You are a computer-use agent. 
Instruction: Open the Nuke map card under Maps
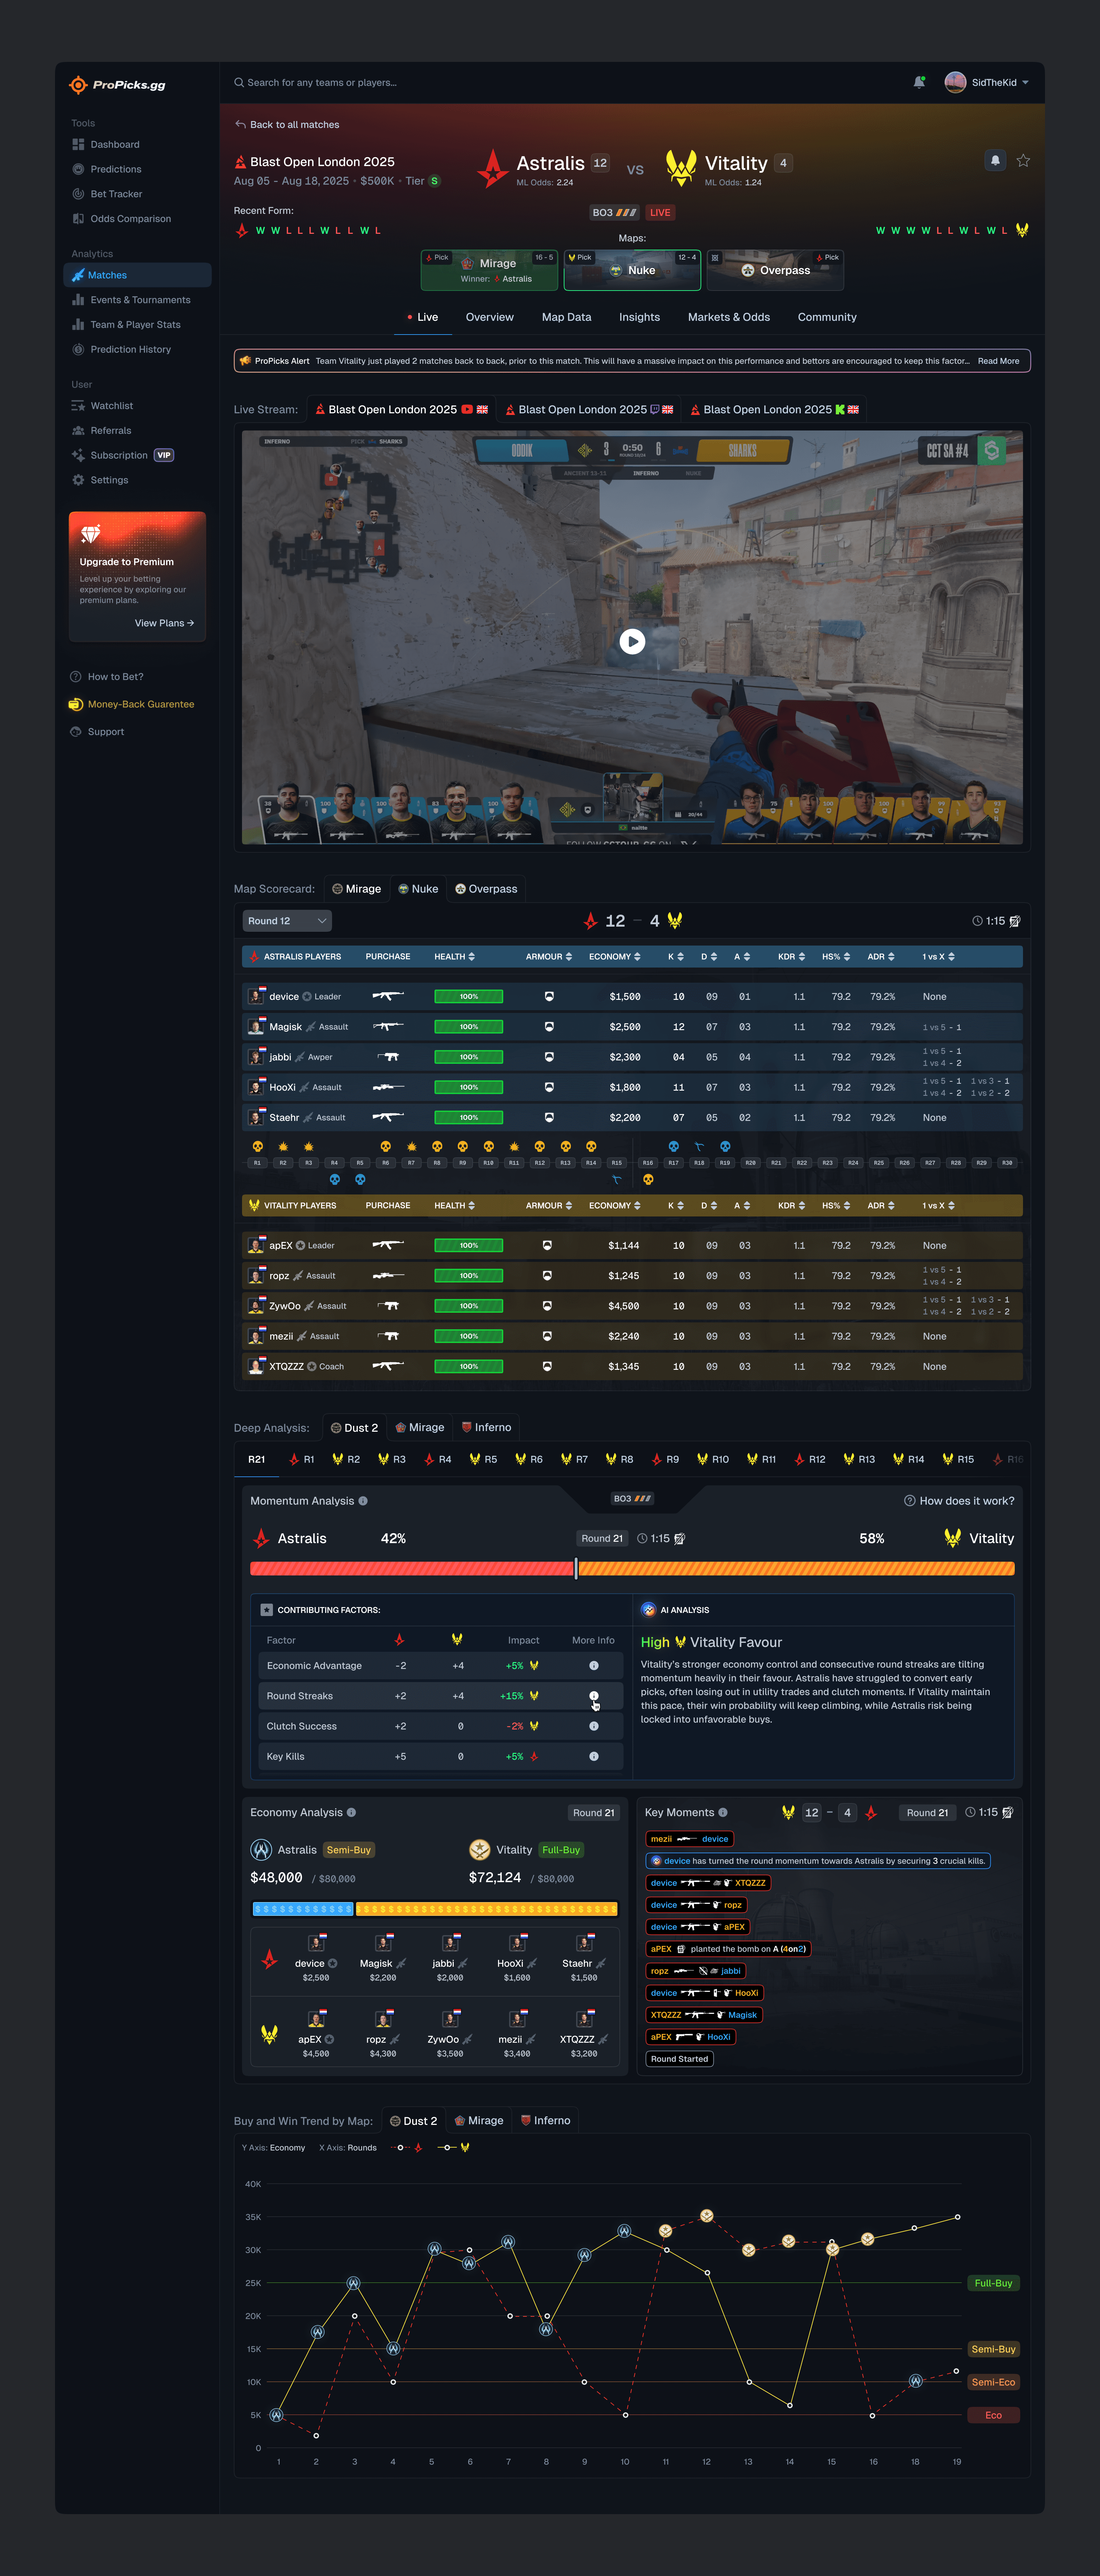tap(632, 270)
